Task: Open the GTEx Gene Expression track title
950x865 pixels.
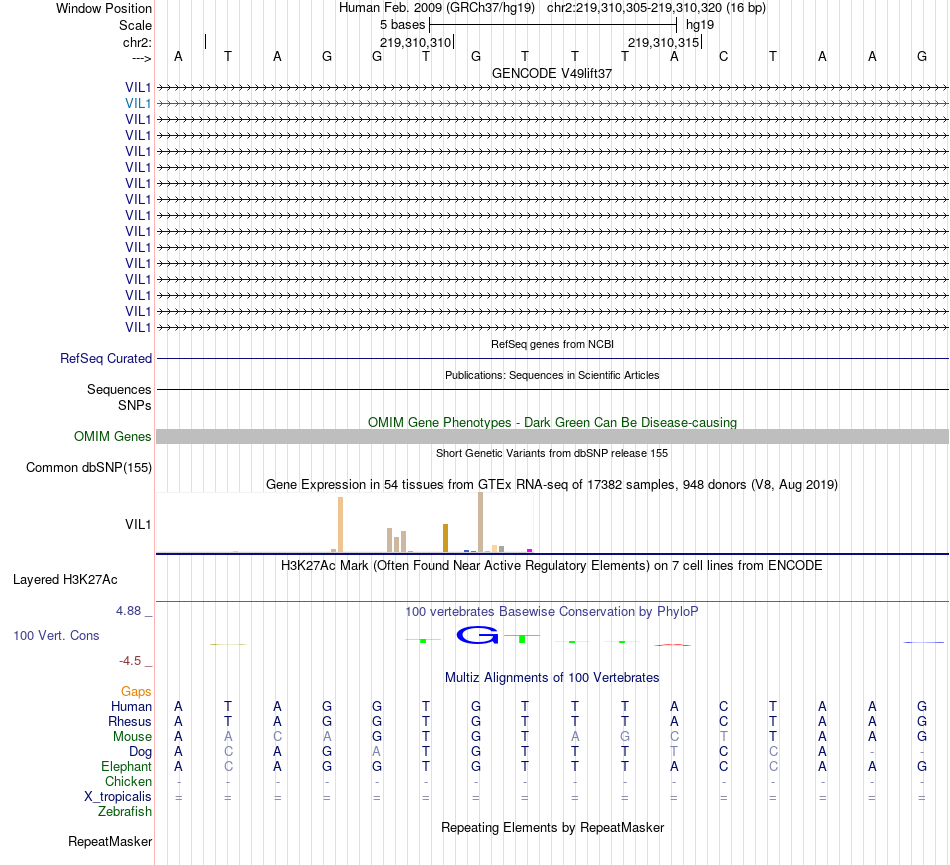Action: tap(552, 485)
